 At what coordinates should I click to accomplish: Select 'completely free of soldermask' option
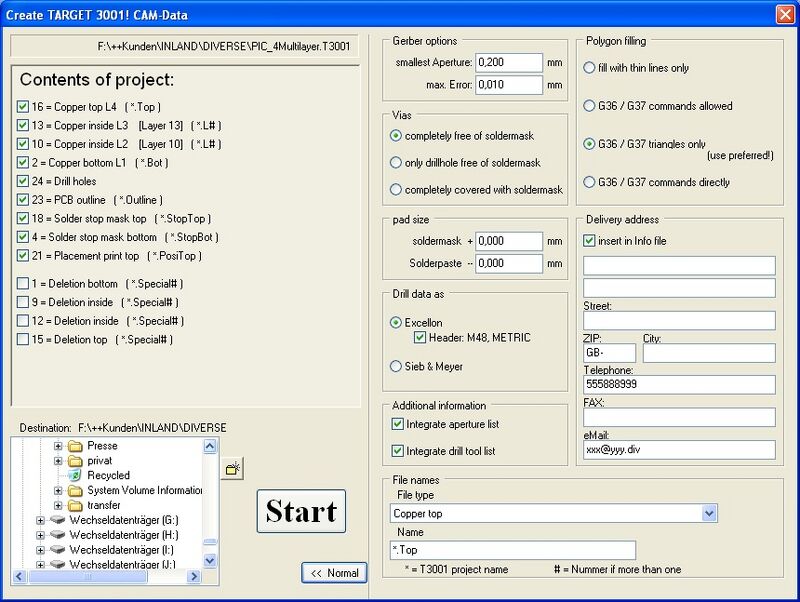click(x=395, y=136)
